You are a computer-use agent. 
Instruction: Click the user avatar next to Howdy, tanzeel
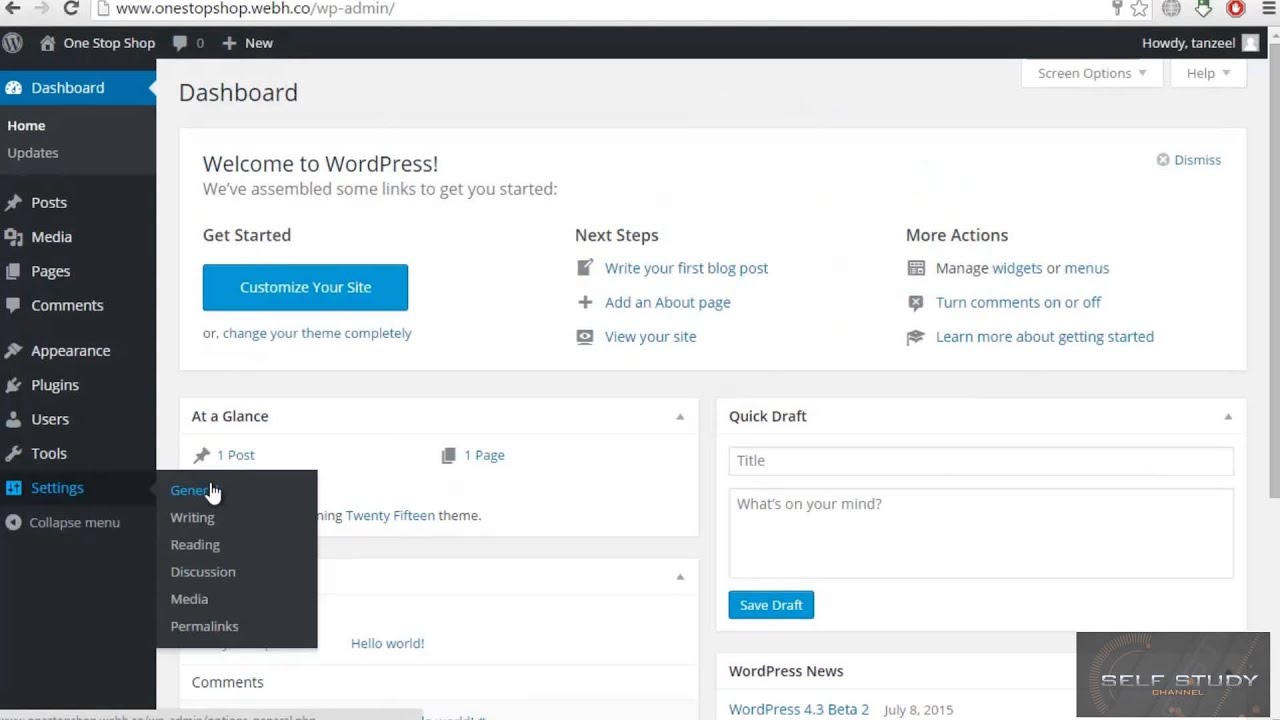tap(1251, 43)
